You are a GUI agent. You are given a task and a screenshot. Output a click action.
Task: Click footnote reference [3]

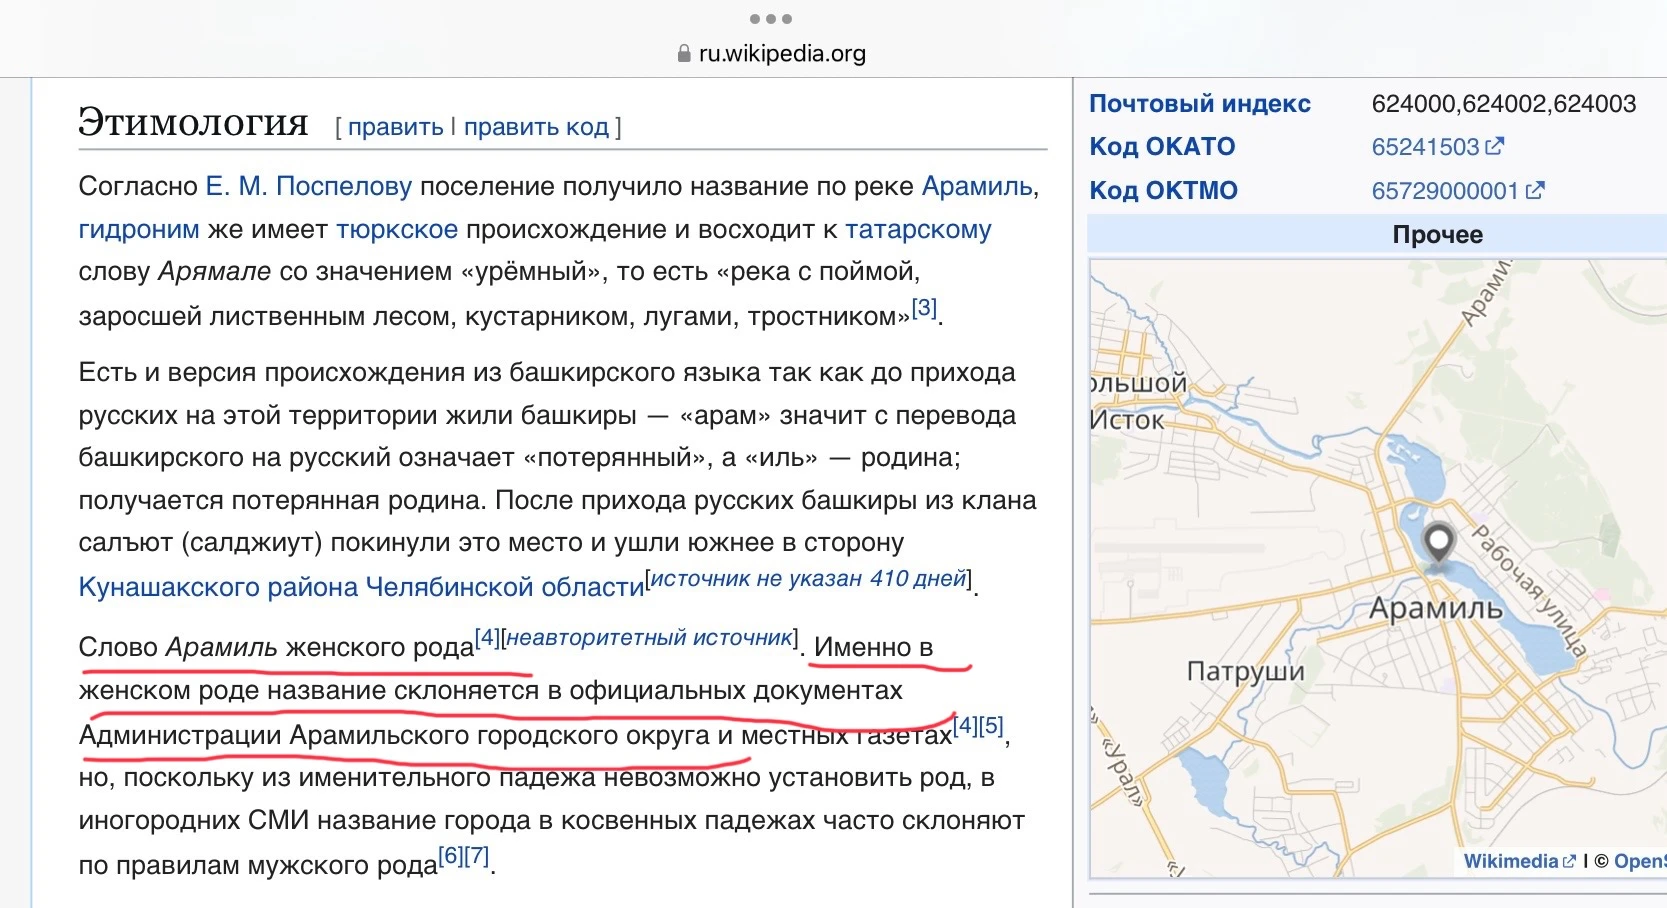coord(924,308)
